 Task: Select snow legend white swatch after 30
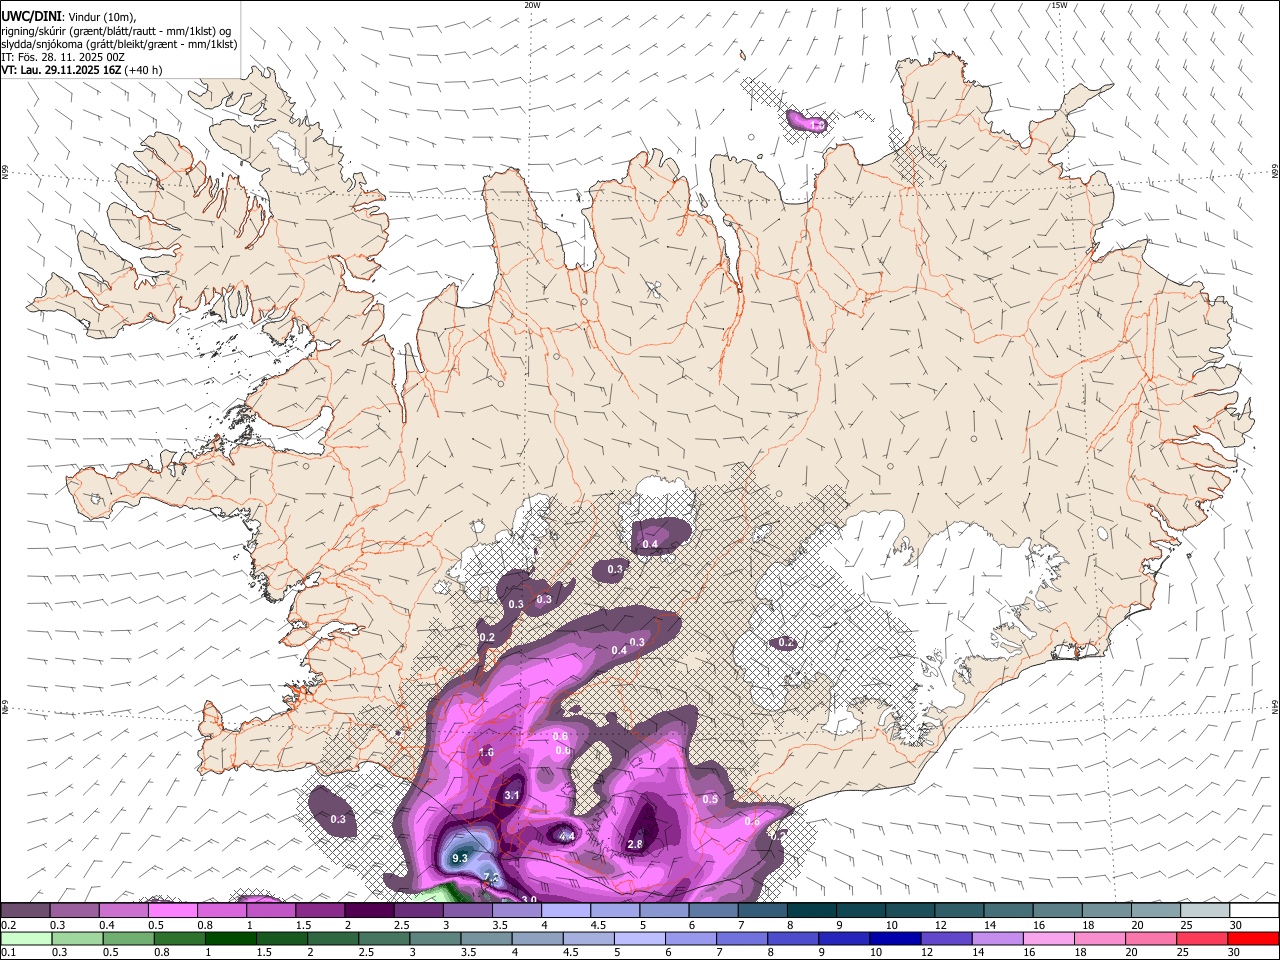coord(1254,910)
